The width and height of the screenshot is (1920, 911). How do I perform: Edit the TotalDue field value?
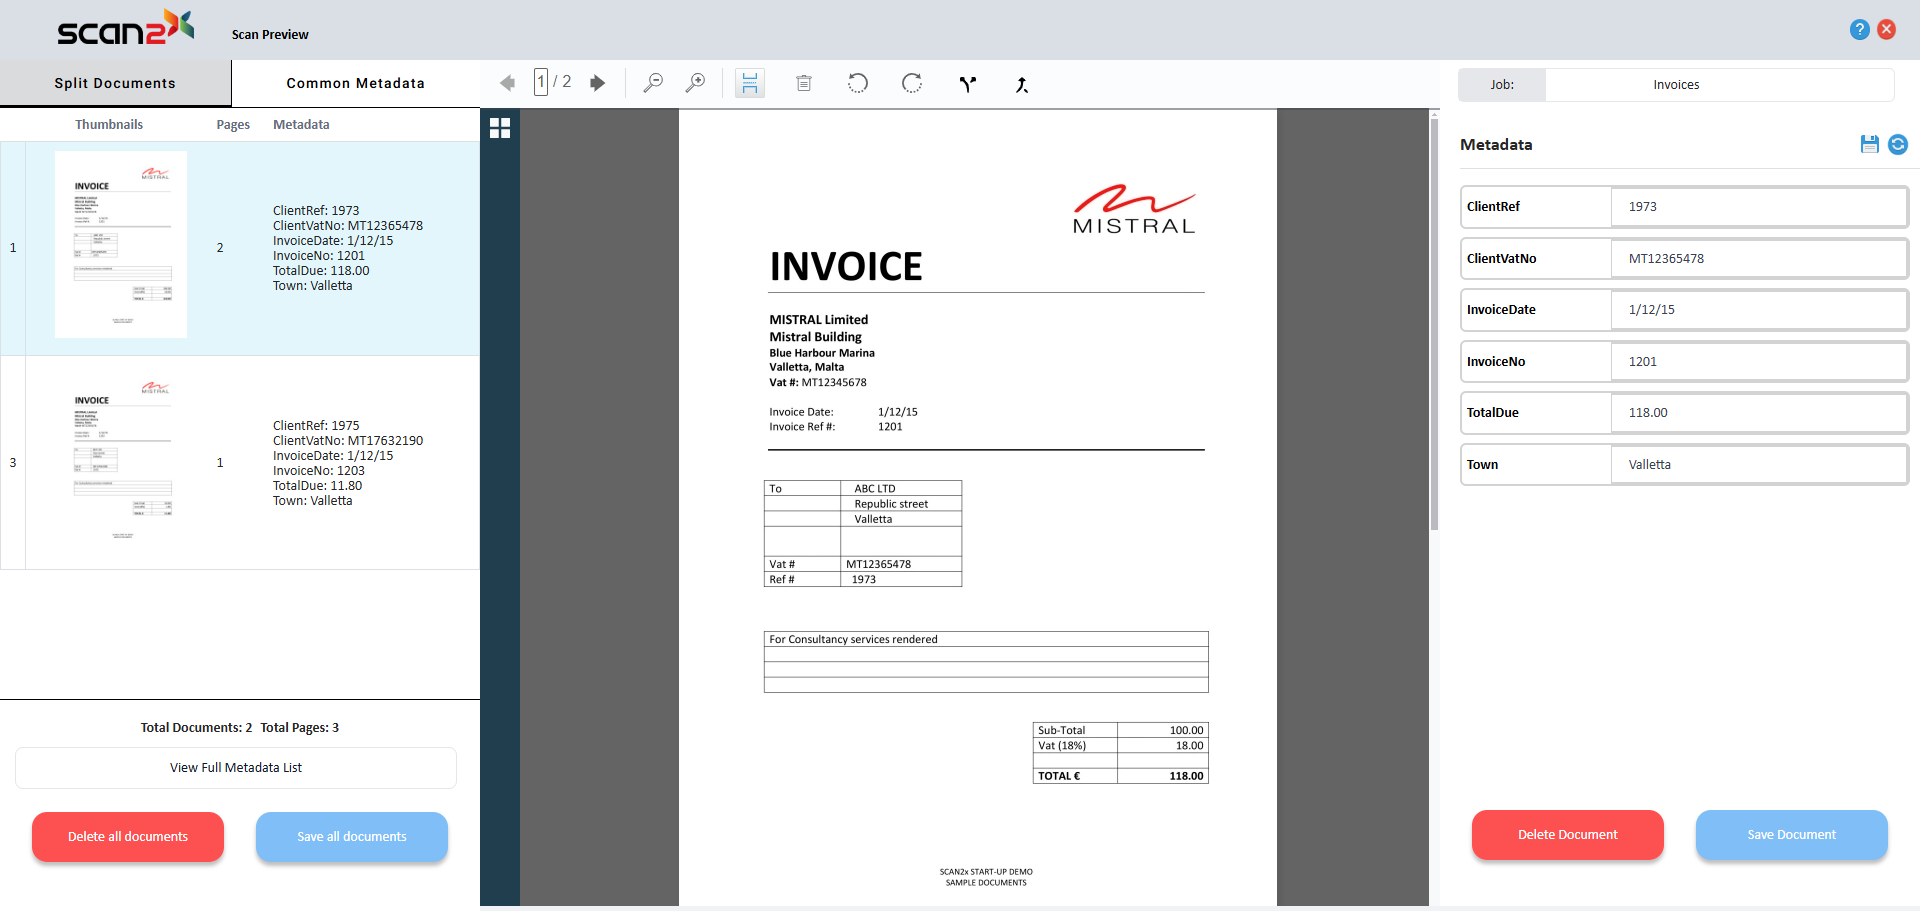[1757, 413]
